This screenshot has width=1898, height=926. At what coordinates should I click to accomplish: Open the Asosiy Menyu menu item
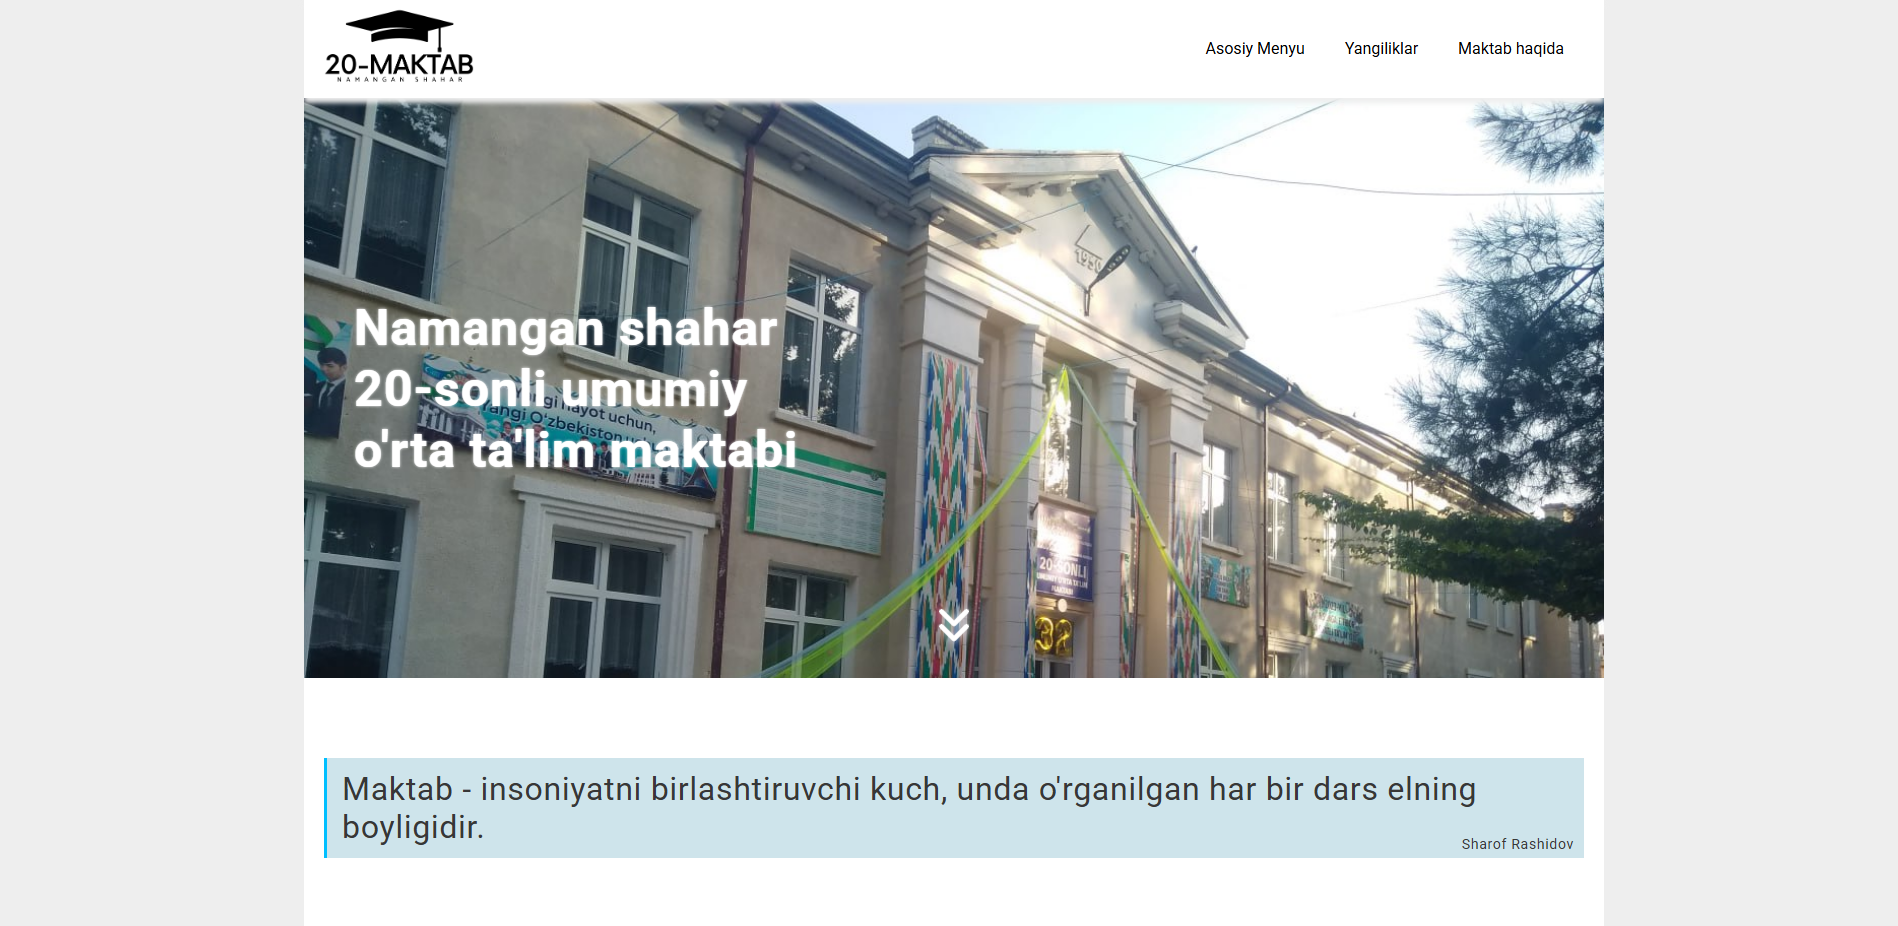pyautogui.click(x=1254, y=49)
